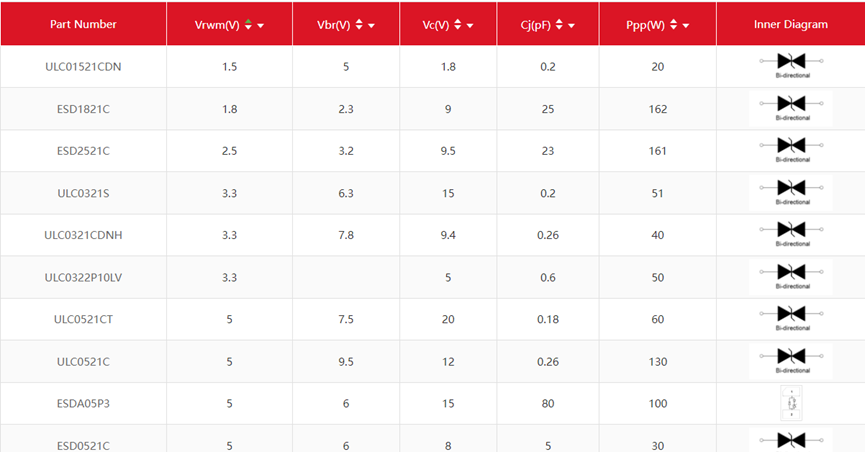Expand the Cj(pF) filter dropdown
865x452 pixels.
pos(571,26)
